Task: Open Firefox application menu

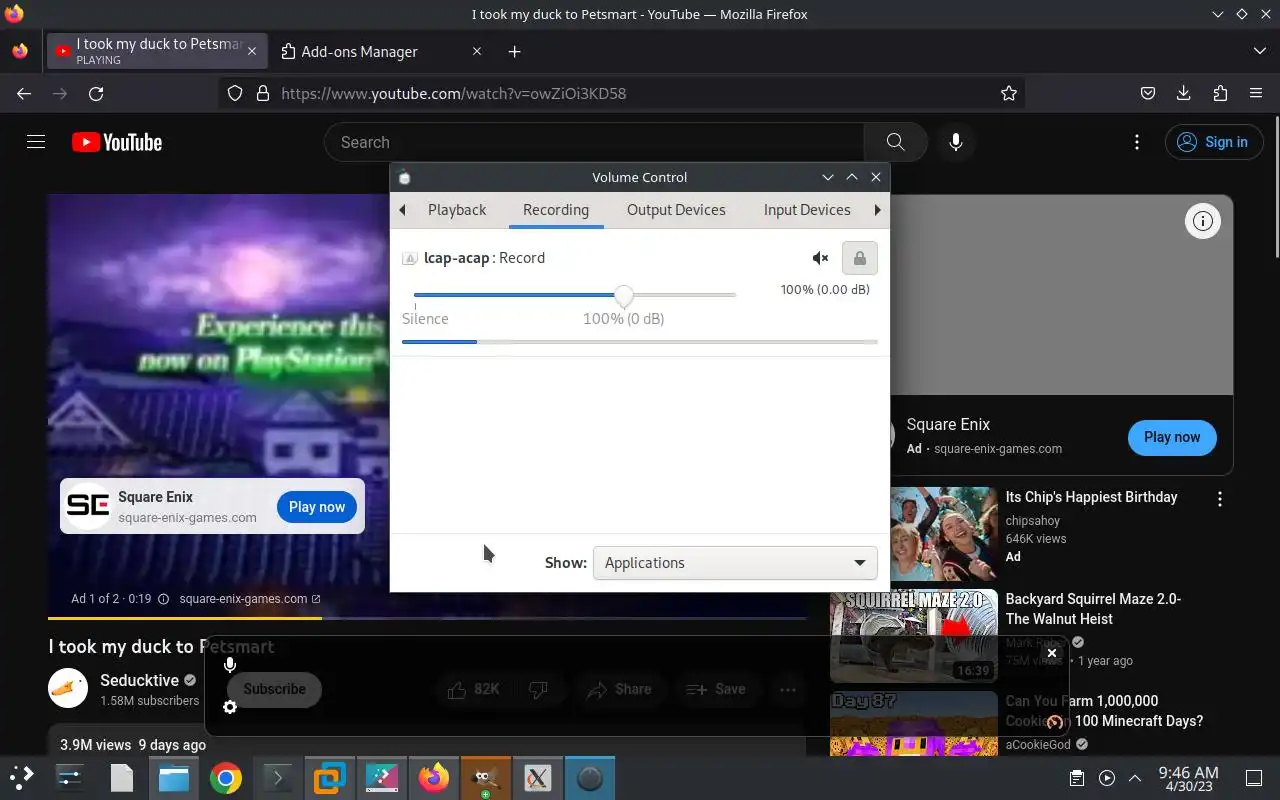Action: 1256,93
